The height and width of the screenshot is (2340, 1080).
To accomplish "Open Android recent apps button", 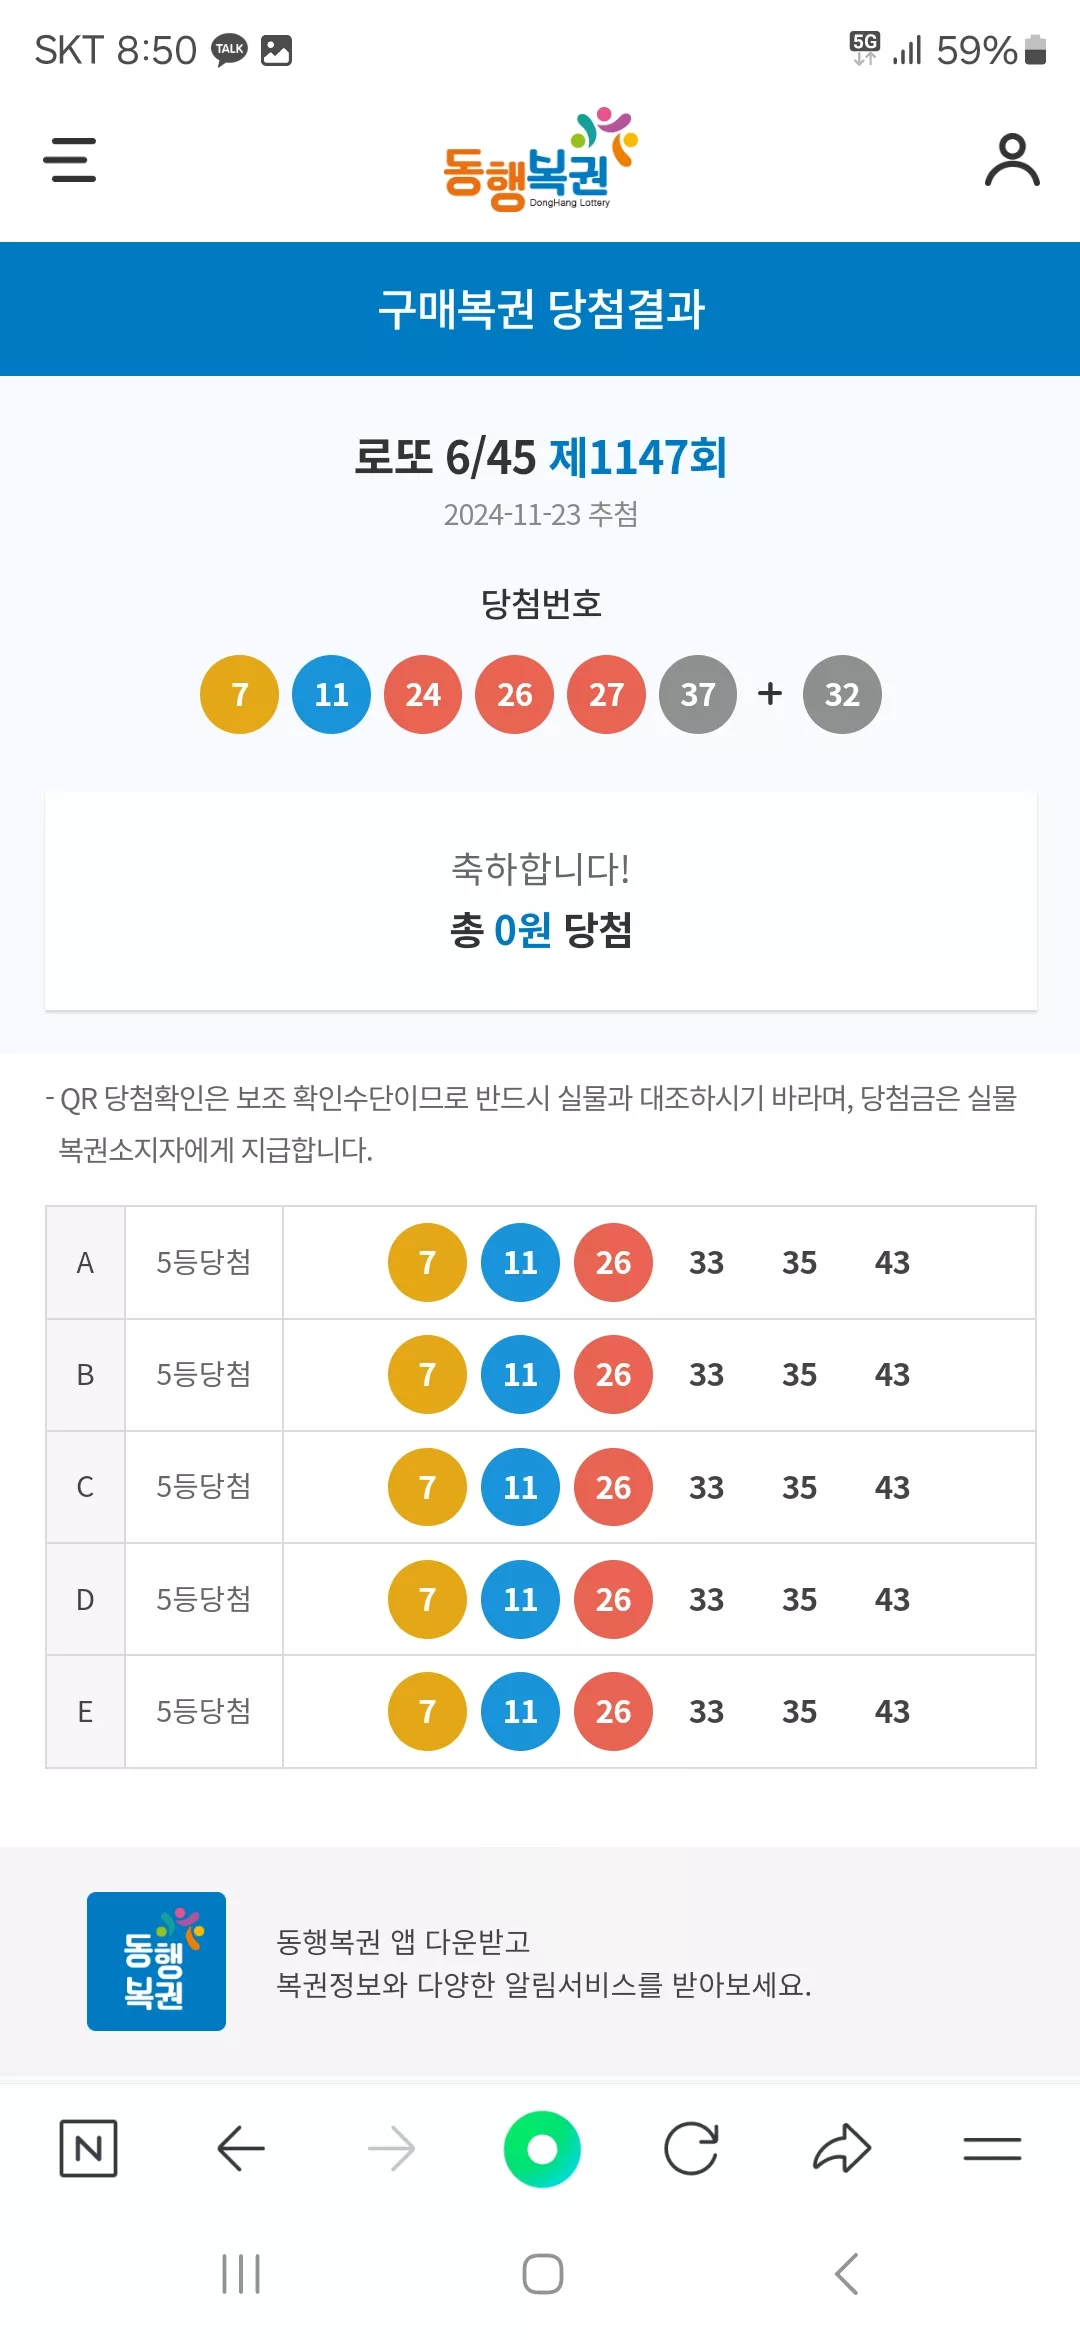I will click(241, 2273).
